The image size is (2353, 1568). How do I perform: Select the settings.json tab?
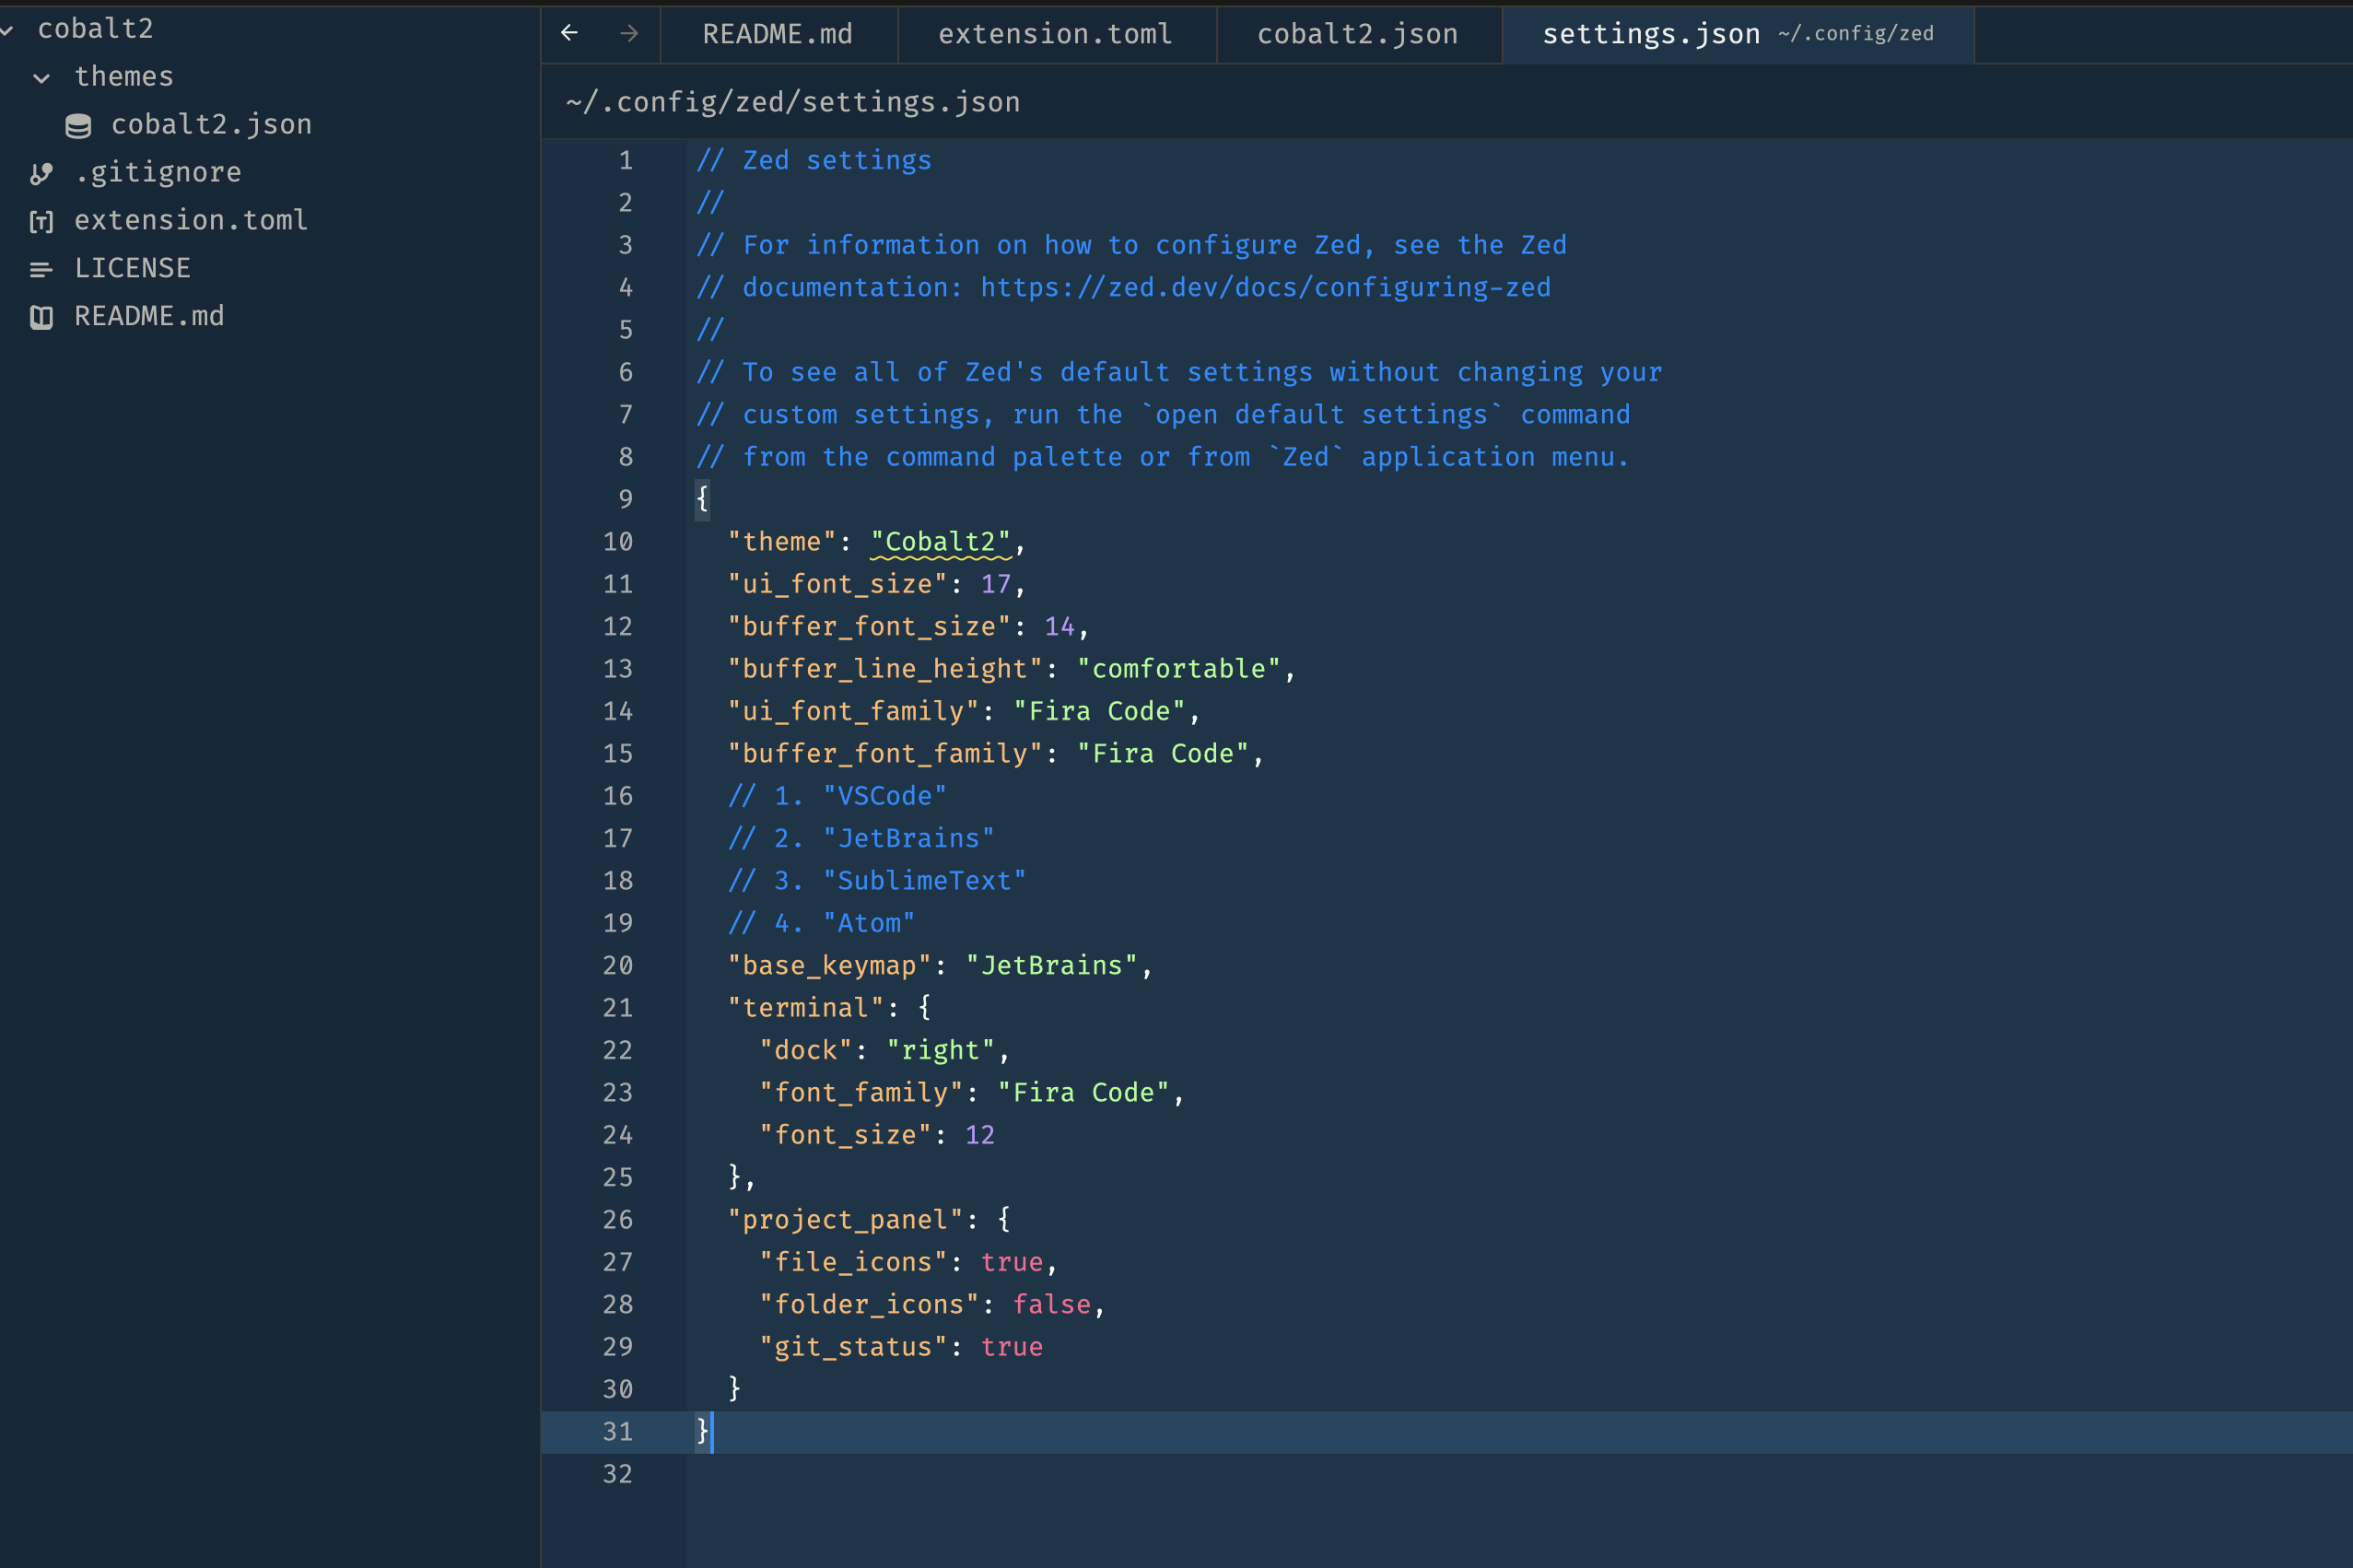1650,34
